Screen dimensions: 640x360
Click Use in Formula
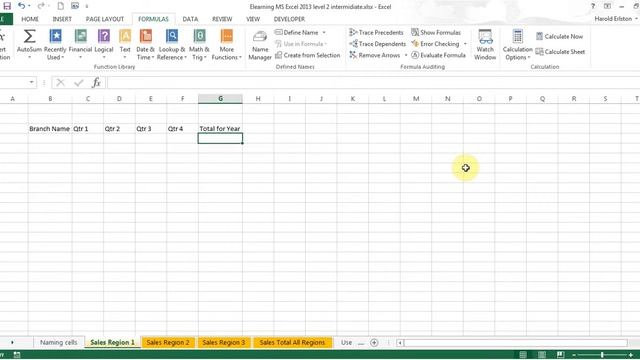tap(301, 44)
